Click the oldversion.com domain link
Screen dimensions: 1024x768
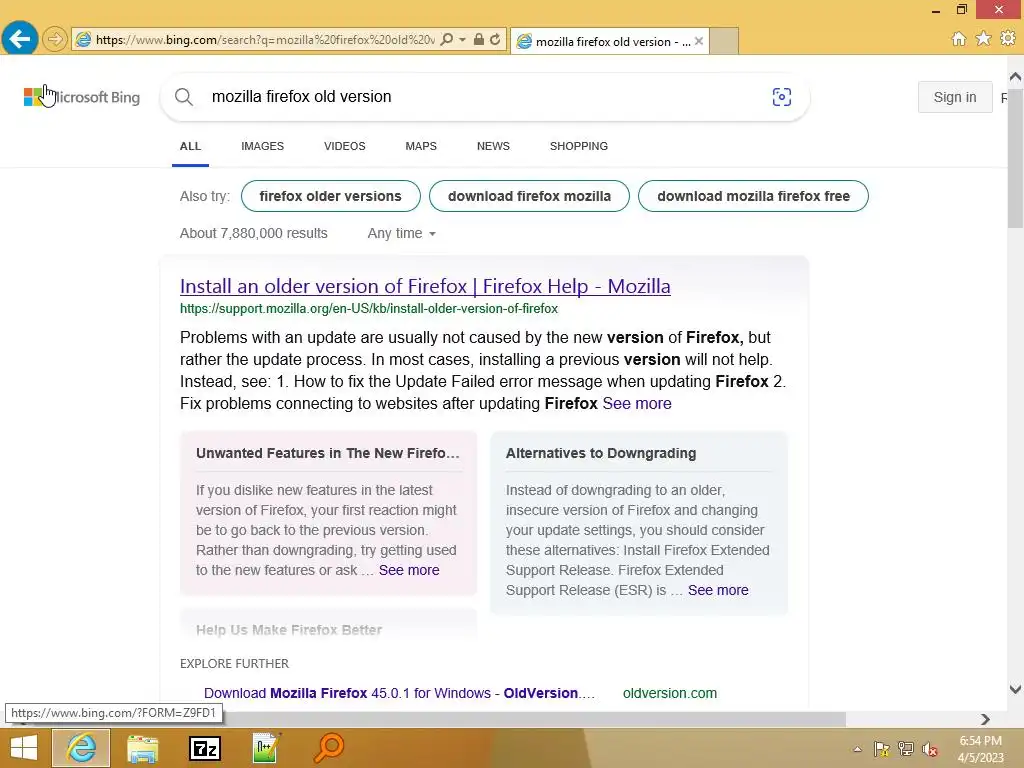pos(669,693)
